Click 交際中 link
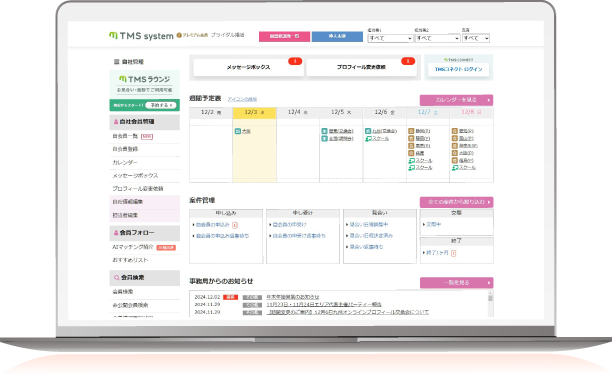612x375 pixels. point(434,225)
